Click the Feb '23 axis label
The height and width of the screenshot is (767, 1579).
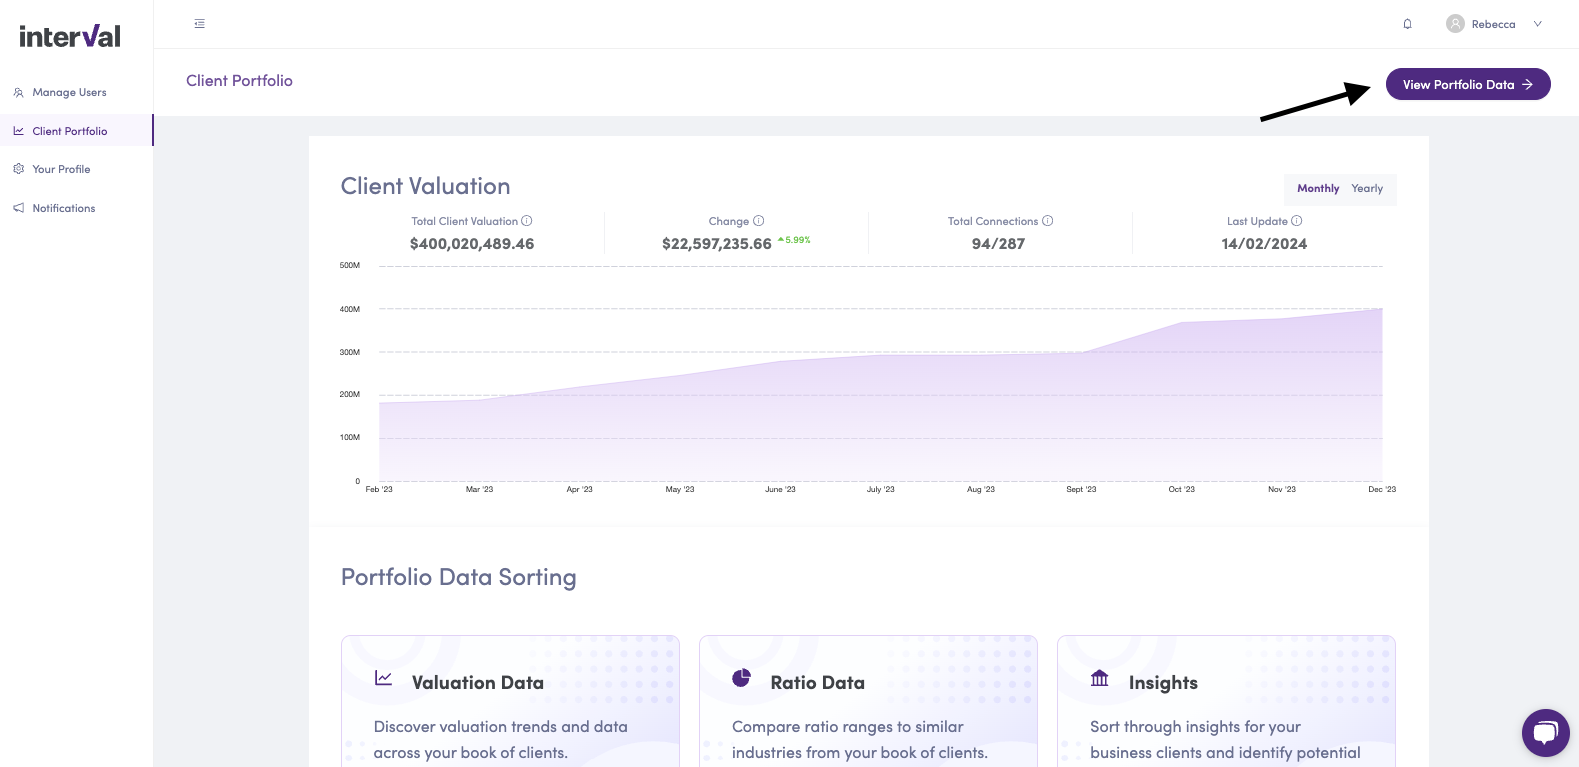pyautogui.click(x=379, y=490)
